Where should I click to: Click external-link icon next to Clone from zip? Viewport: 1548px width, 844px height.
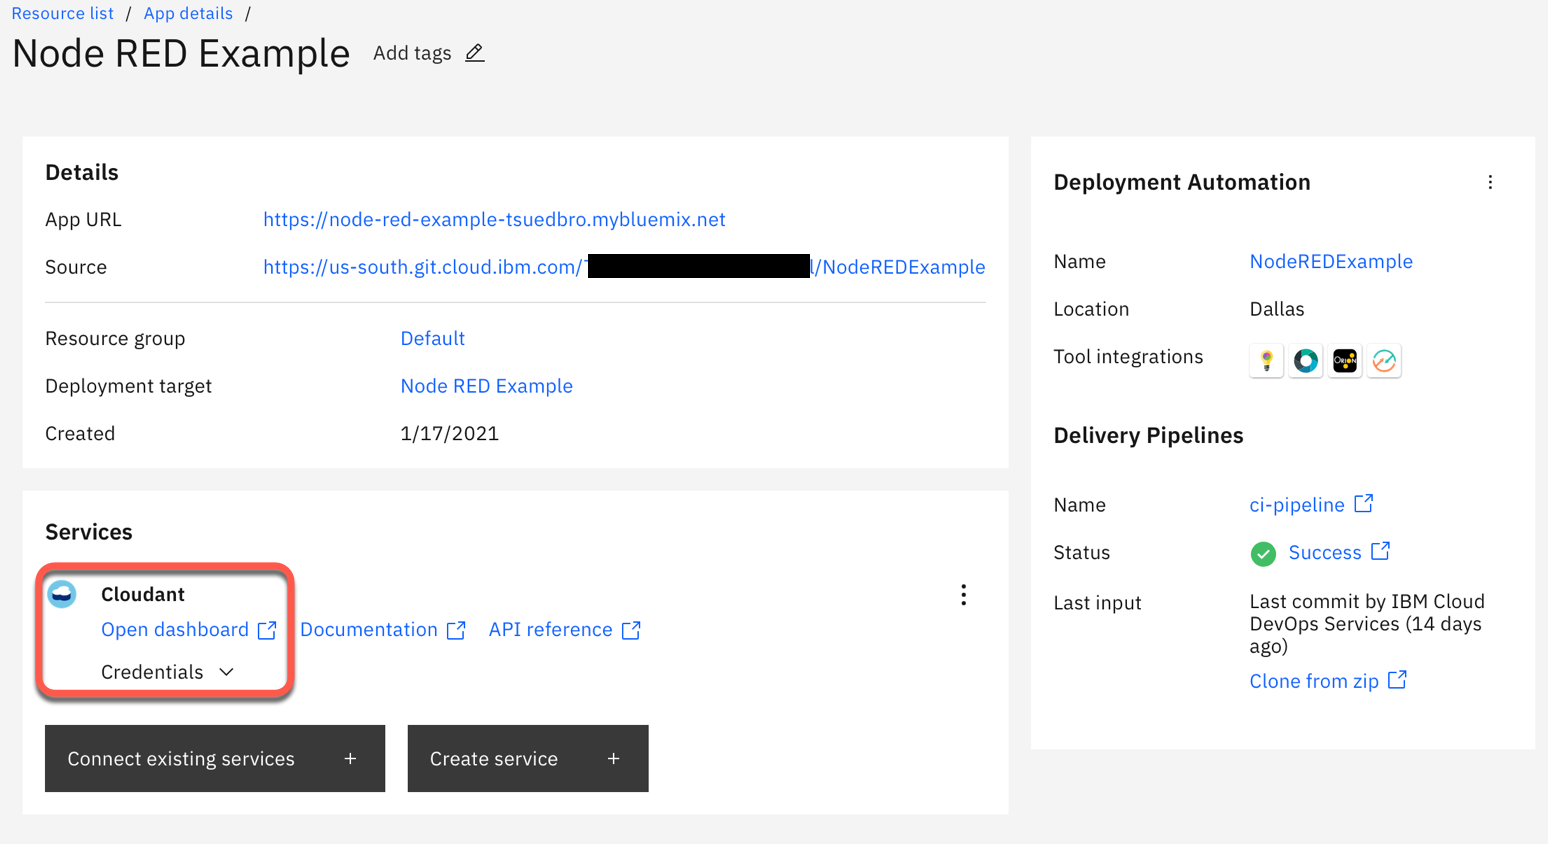[1397, 680]
